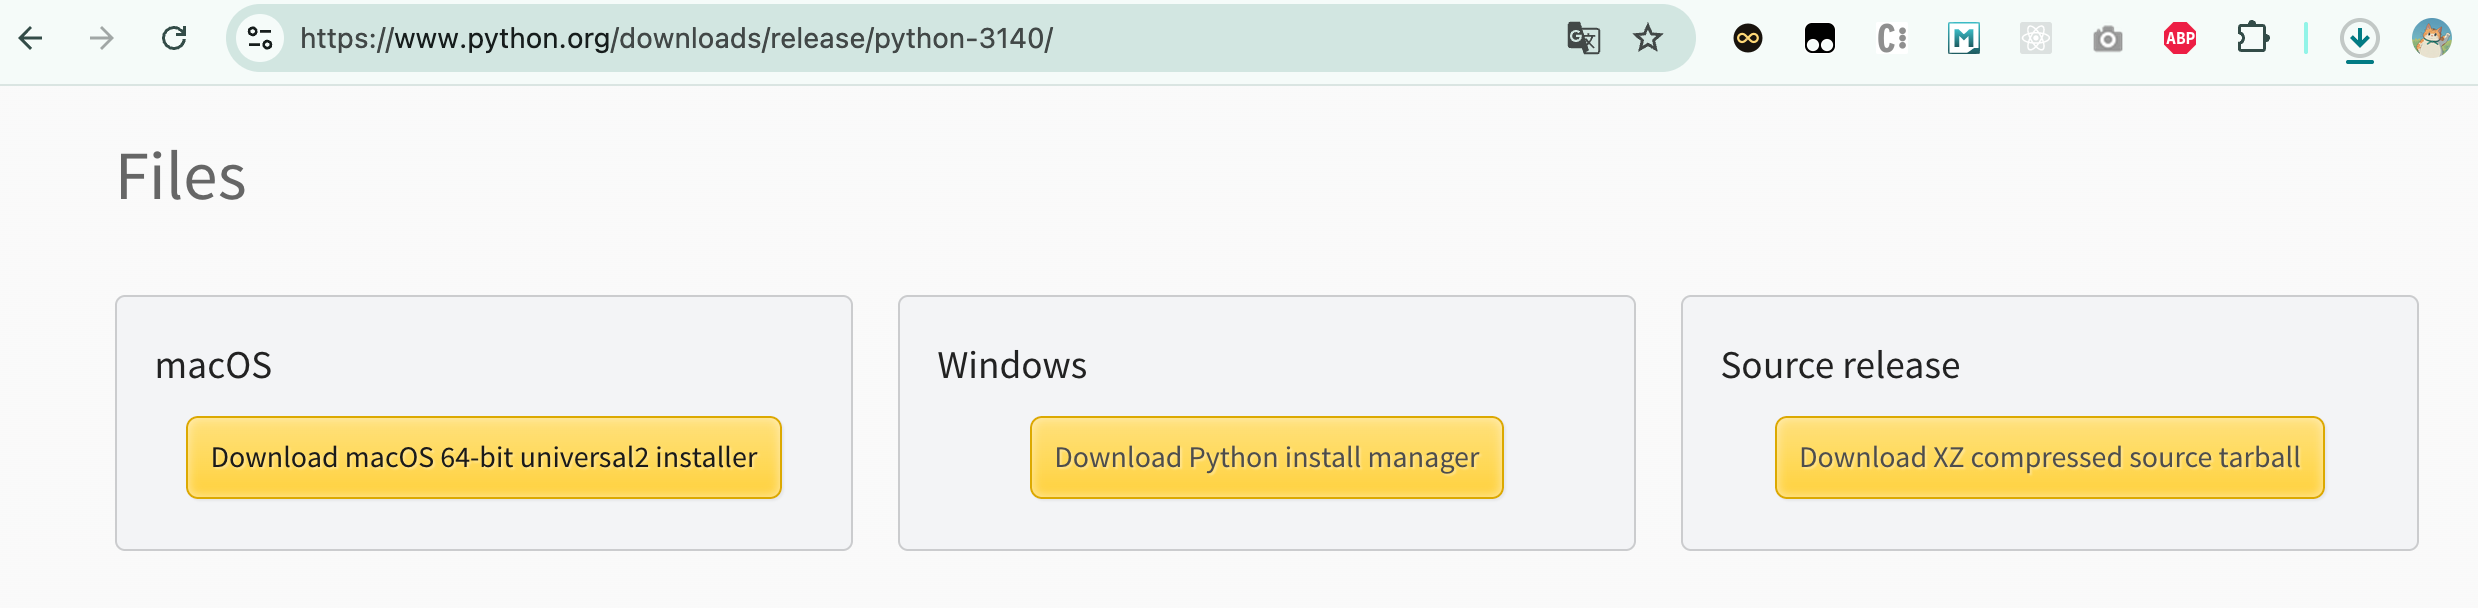Click the teal M extension icon
This screenshot has width=2478, height=608.
click(1963, 39)
